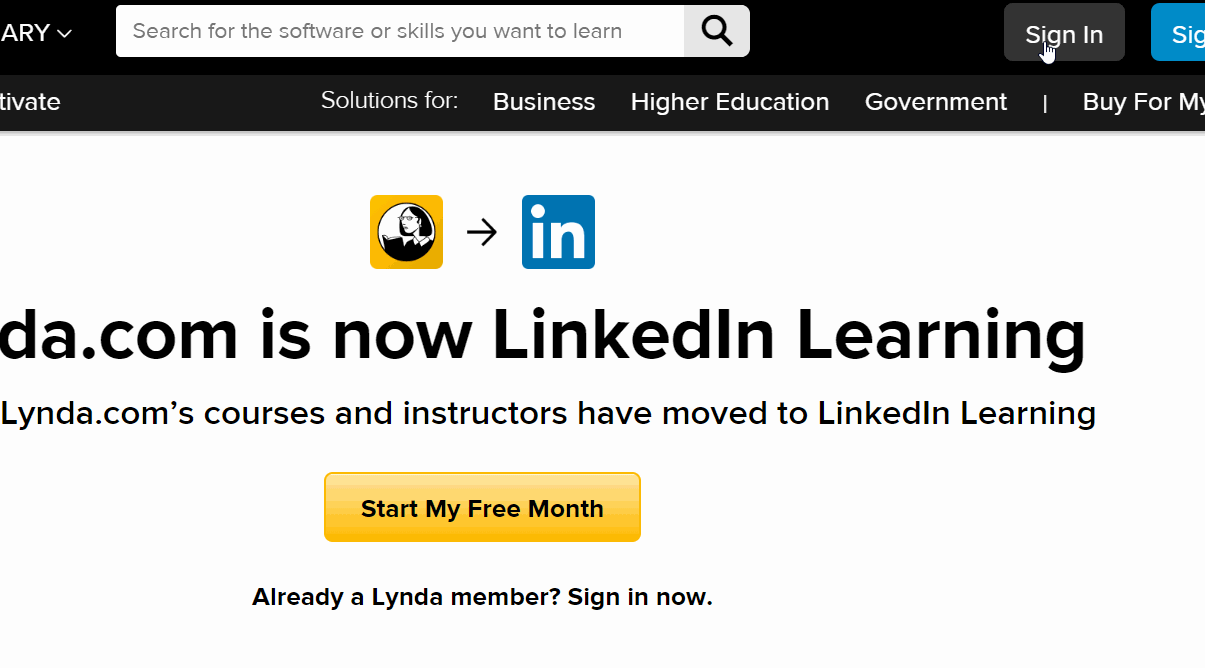Select the Government solutions link
The width and height of the screenshot is (1205, 668).
coord(936,102)
